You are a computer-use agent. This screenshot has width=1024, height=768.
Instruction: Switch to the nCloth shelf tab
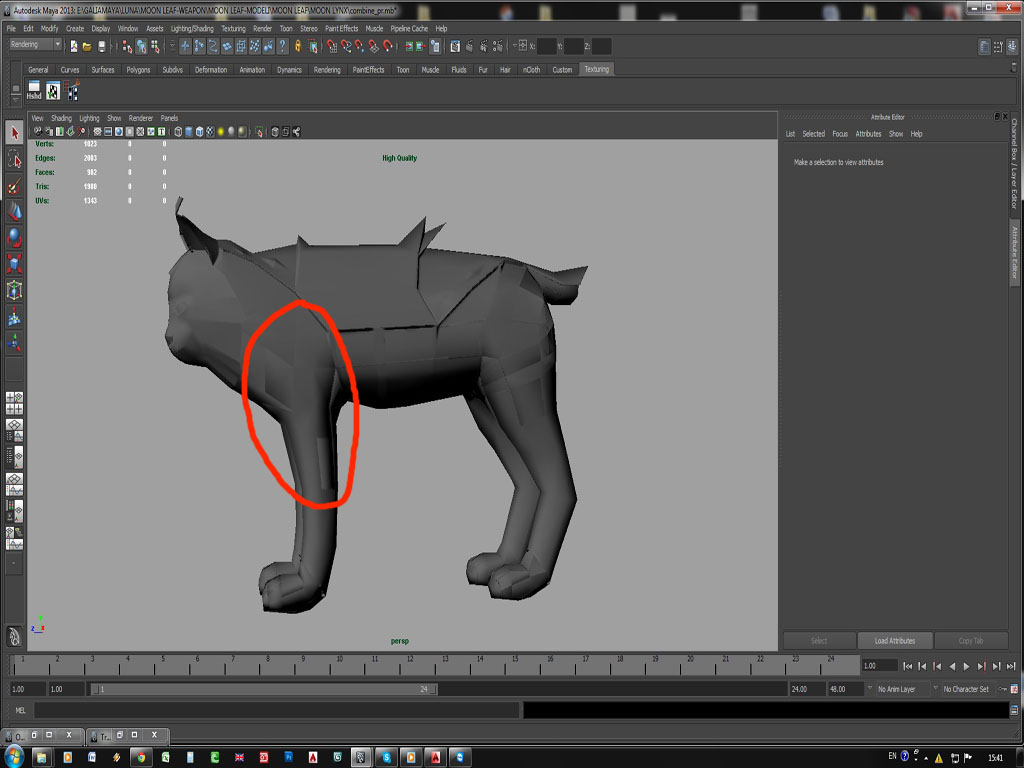(x=532, y=69)
